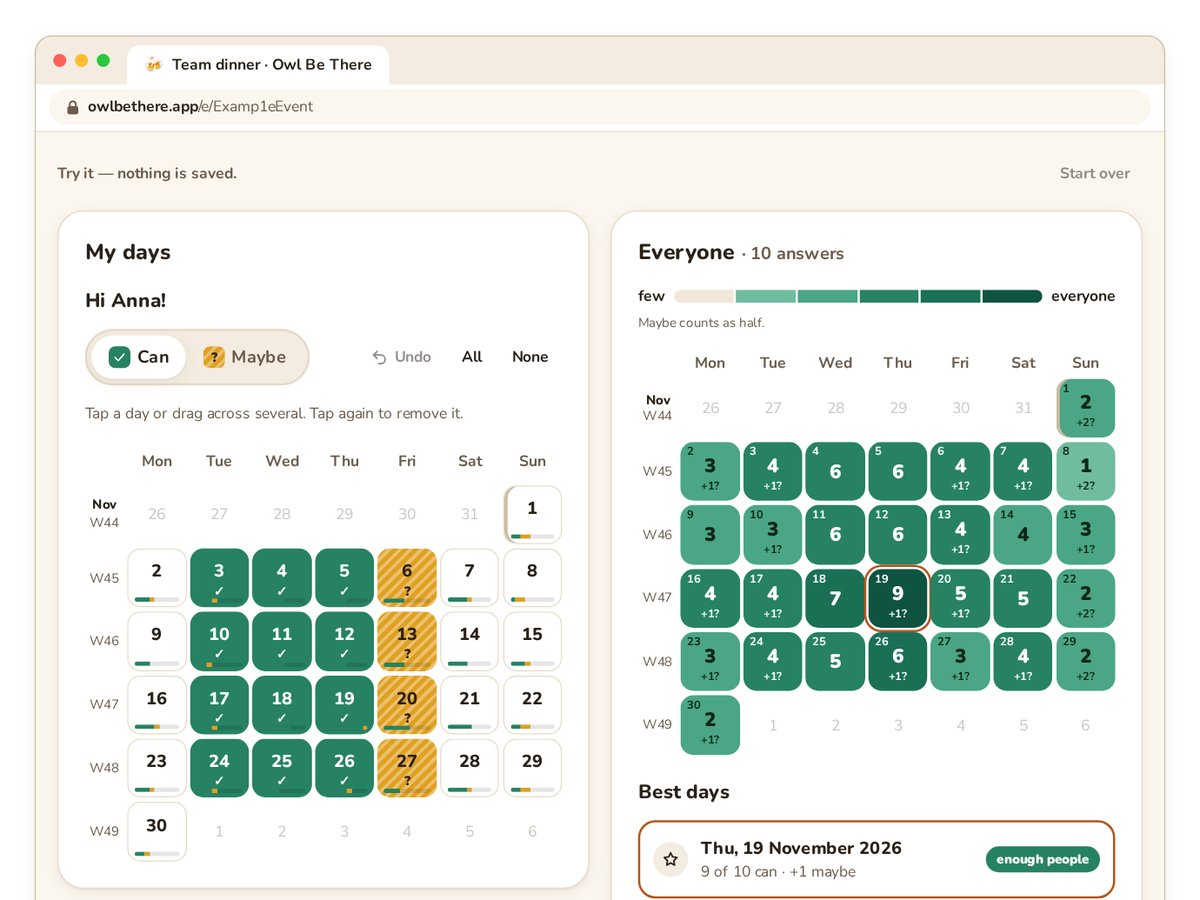Click the 12th cell in the Everyone calendar
This screenshot has height=900, width=1200.
pyautogui.click(x=898, y=535)
